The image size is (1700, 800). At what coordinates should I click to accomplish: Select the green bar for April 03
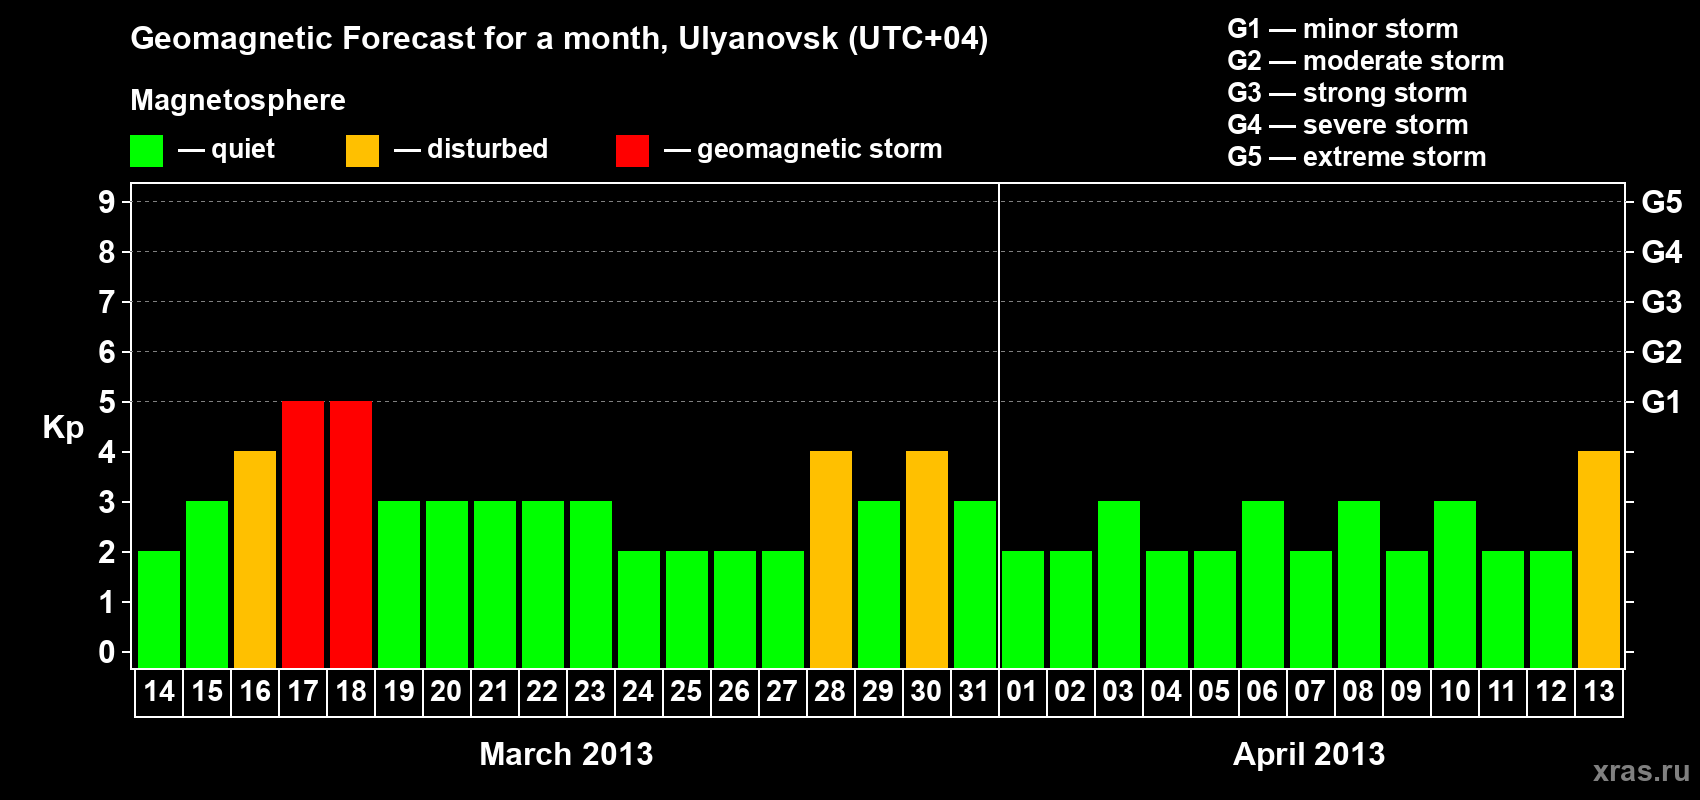pyautogui.click(x=1119, y=584)
